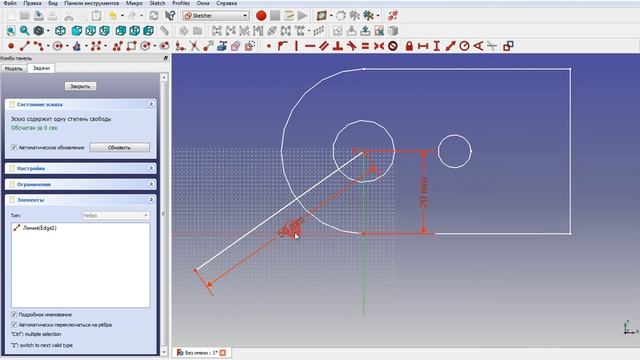Click the combo panel scroll down arrow
This screenshot has width=640, height=360.
164,351
